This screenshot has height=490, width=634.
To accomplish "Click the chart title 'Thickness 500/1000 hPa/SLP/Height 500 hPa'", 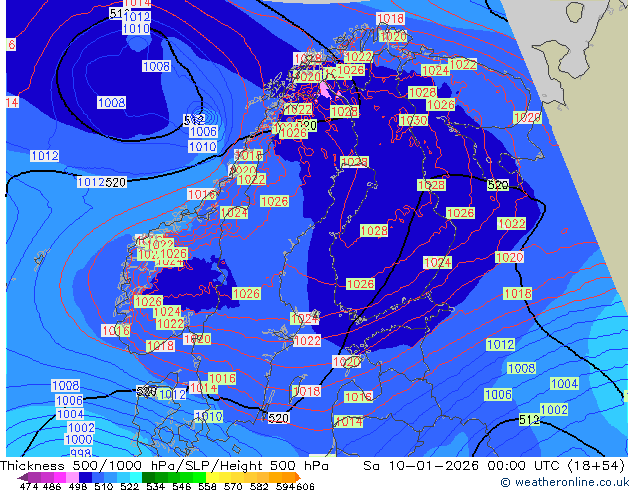I will click(164, 466).
